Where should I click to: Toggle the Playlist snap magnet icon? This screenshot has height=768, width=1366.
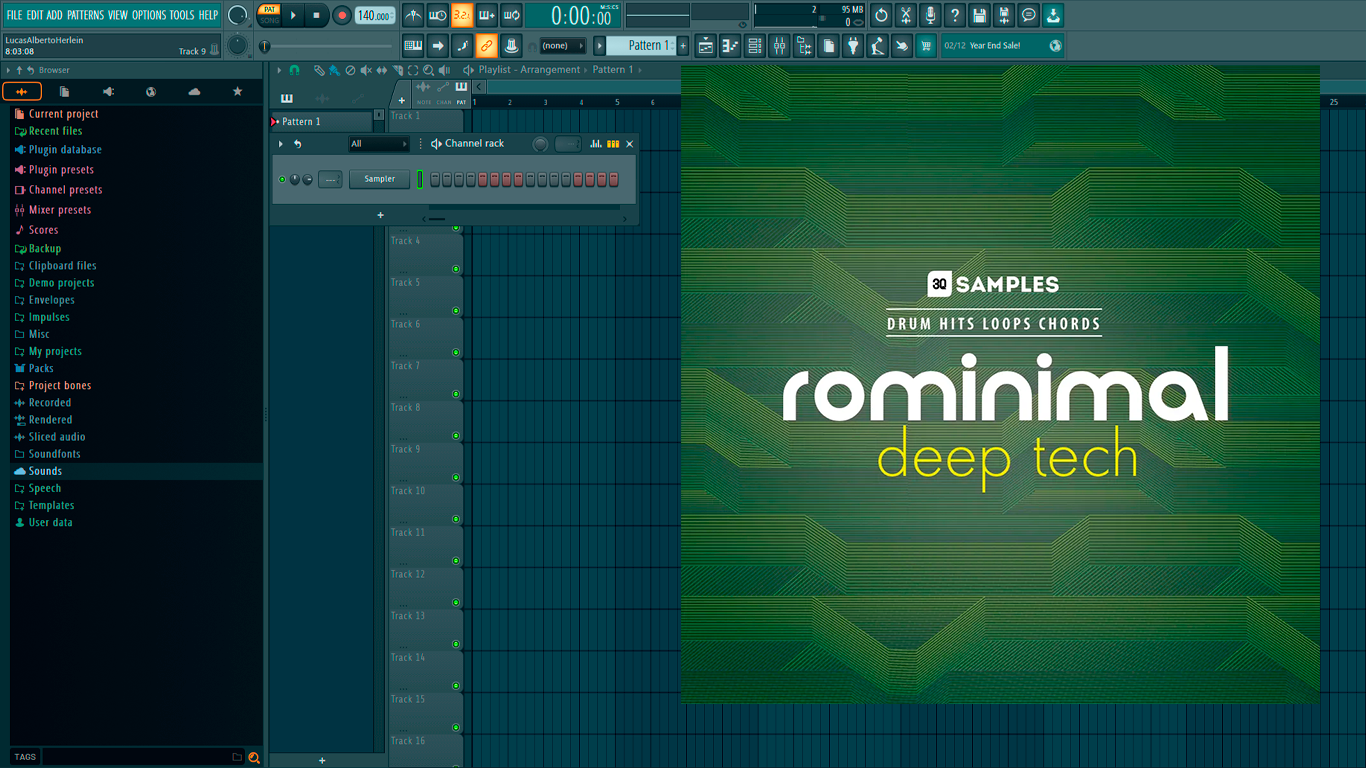[294, 70]
